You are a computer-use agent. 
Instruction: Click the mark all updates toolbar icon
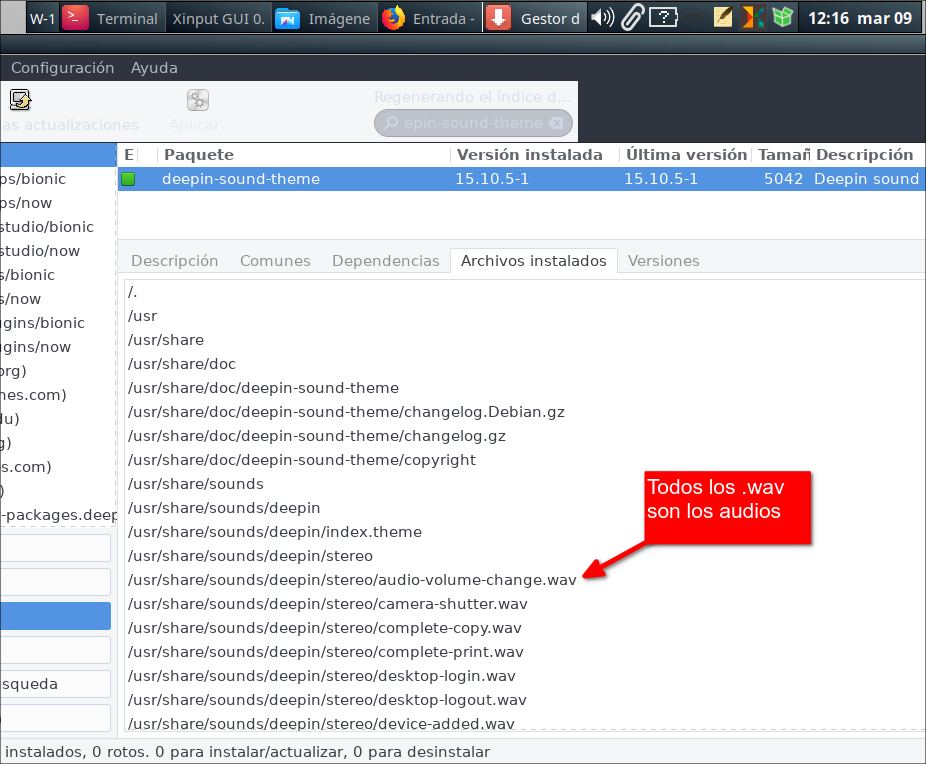20,100
